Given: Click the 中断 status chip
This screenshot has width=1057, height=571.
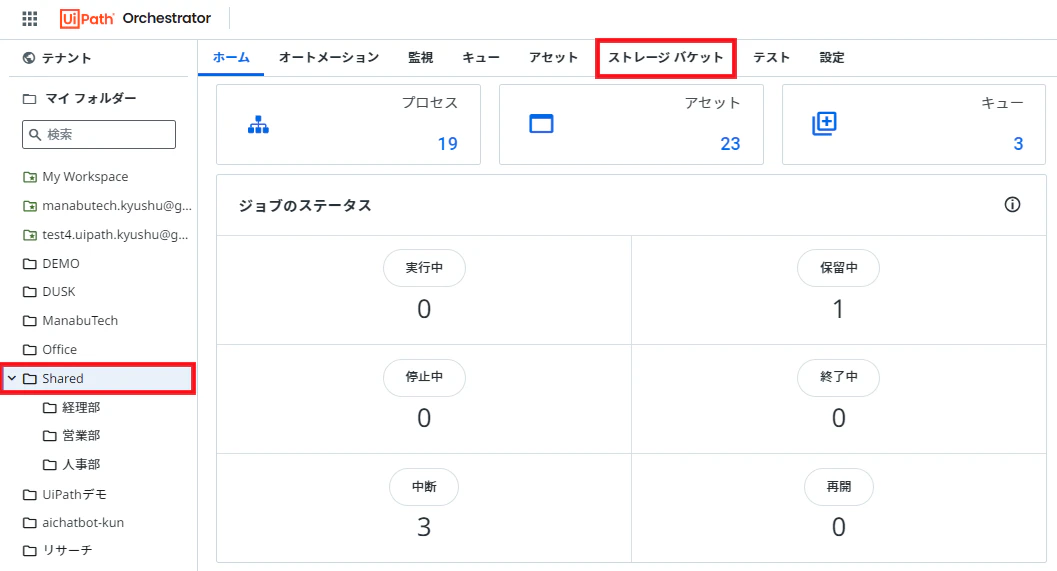Looking at the screenshot, I should coord(424,487).
